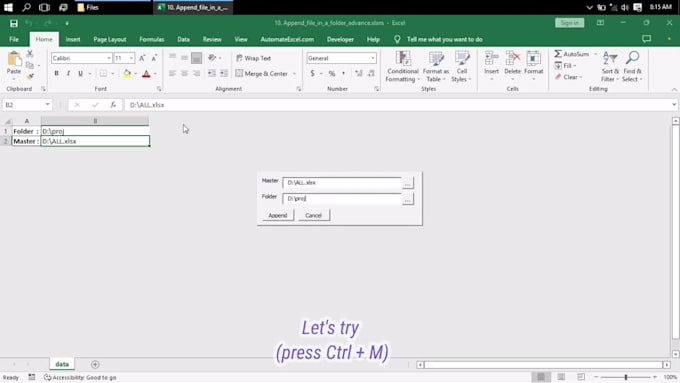Screen dimensions: 680x383
Task: Click the Paste clipboard icon
Action: [x=14, y=59]
